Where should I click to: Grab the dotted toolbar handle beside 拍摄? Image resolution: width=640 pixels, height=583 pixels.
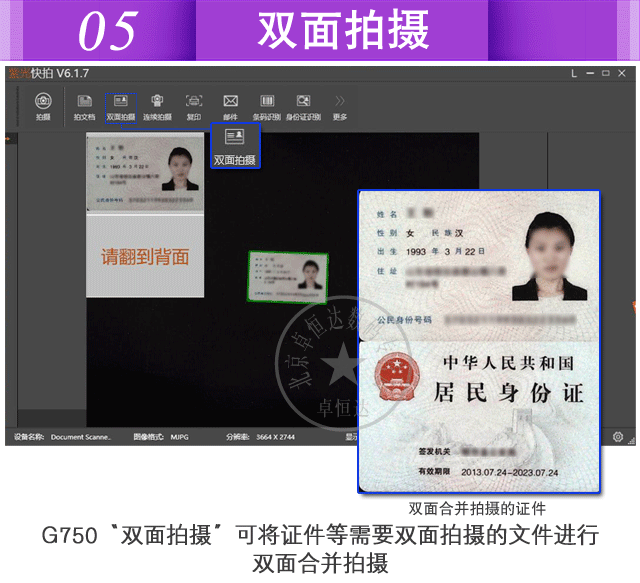pos(18,107)
